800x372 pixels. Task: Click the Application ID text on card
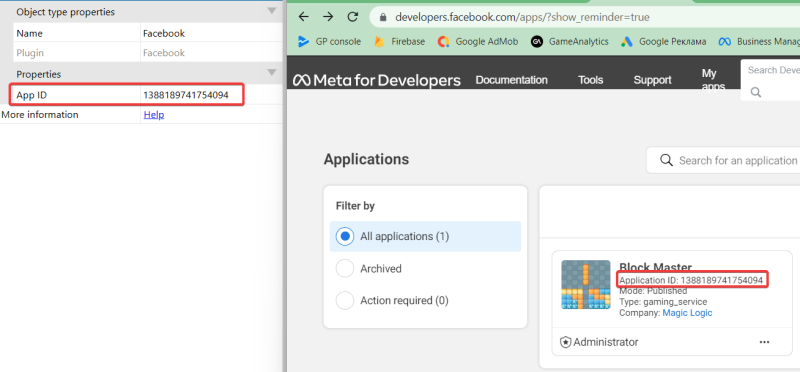tap(691, 280)
